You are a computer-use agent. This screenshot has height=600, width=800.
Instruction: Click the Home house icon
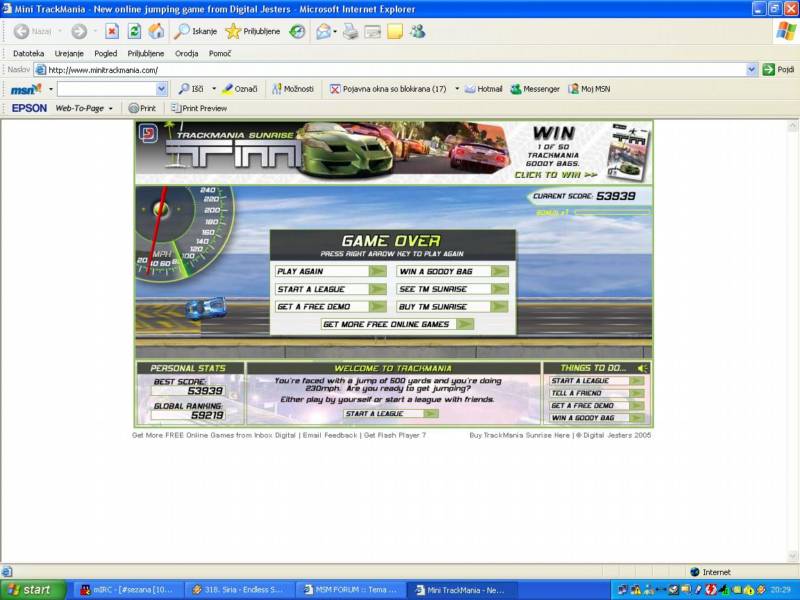coord(156,32)
